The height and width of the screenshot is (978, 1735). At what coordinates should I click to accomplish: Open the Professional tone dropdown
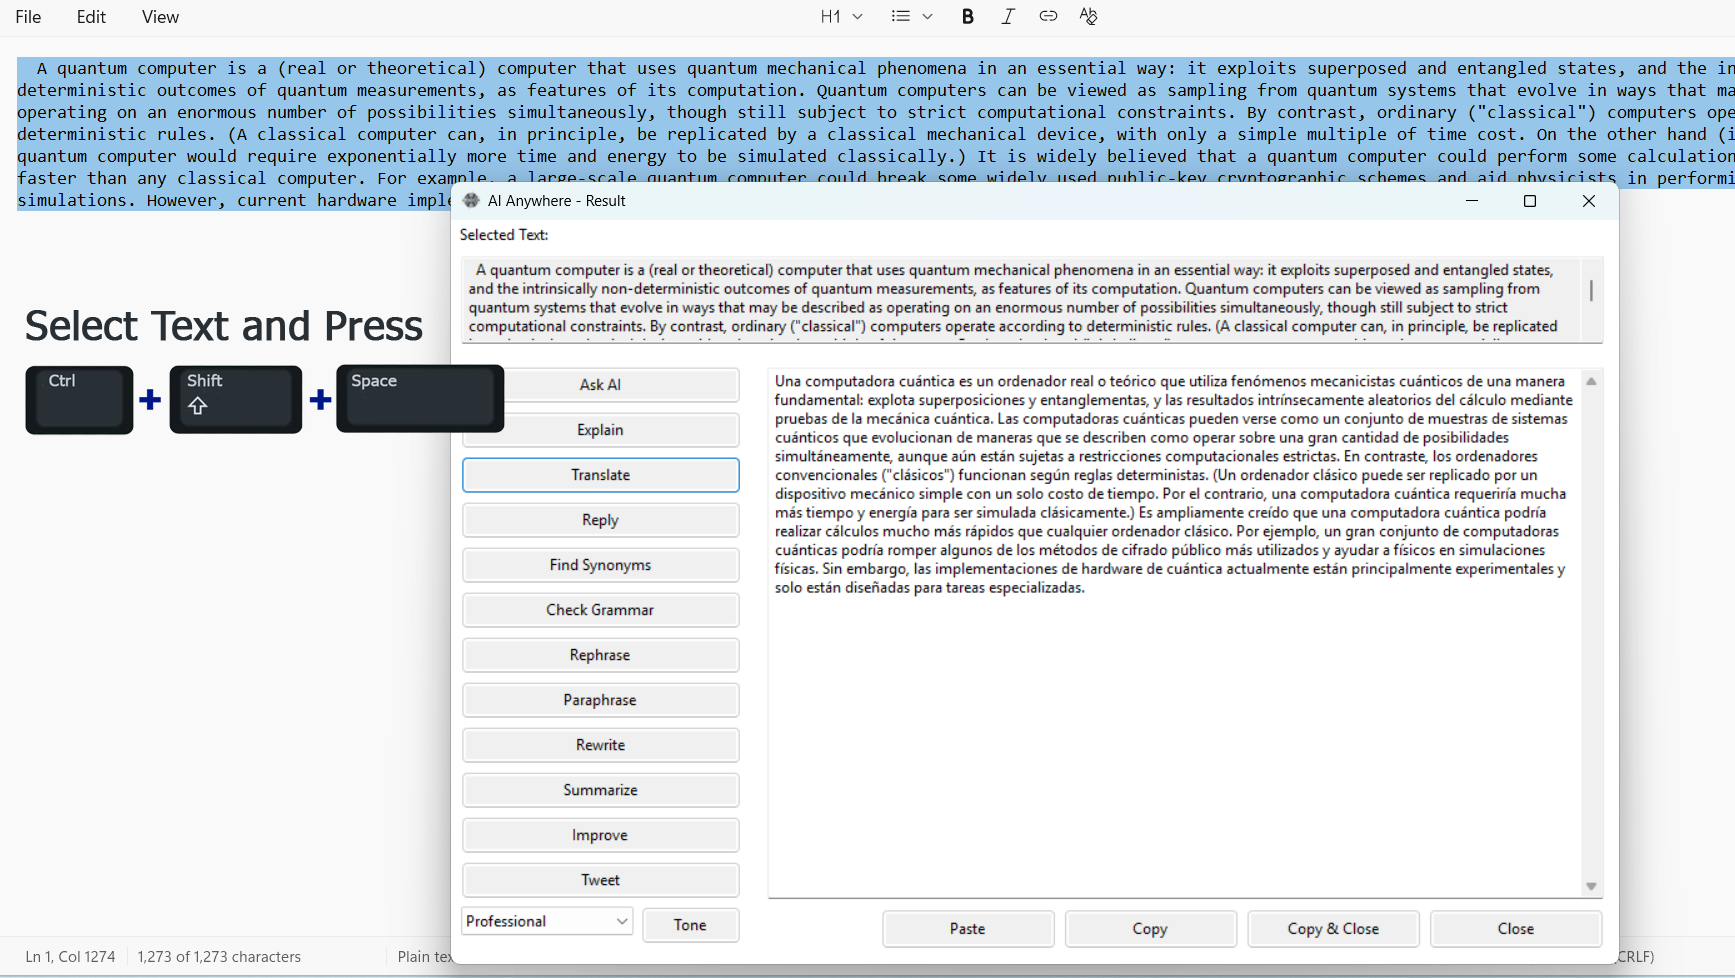click(545, 921)
